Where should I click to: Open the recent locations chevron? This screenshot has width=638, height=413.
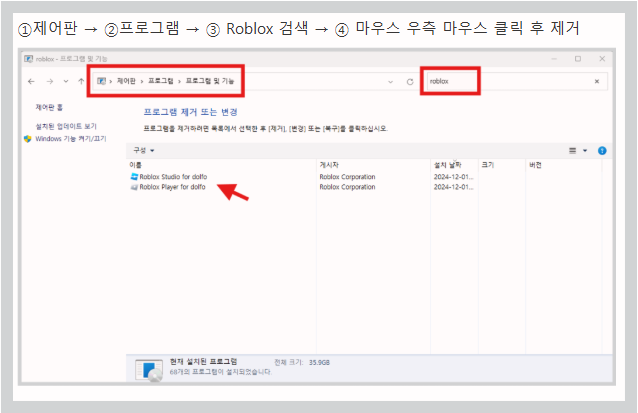point(66,81)
